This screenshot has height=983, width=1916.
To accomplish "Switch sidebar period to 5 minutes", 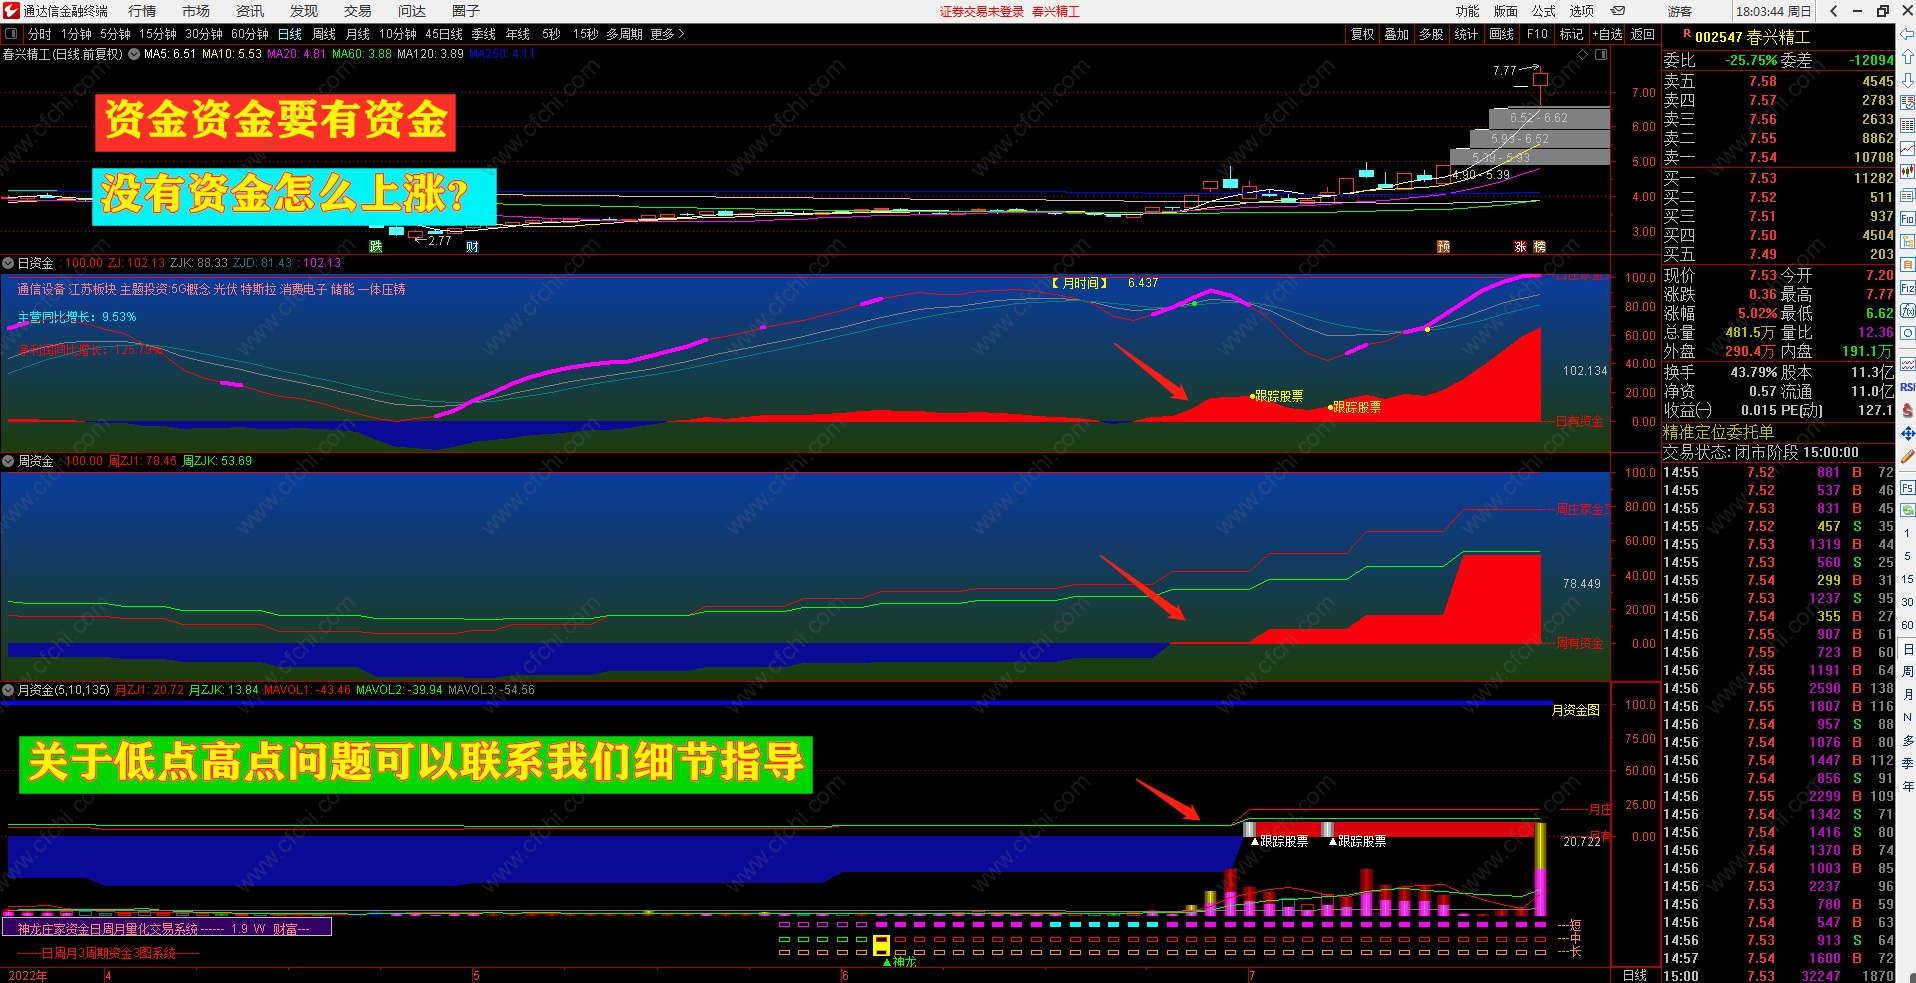I will click(x=1907, y=556).
